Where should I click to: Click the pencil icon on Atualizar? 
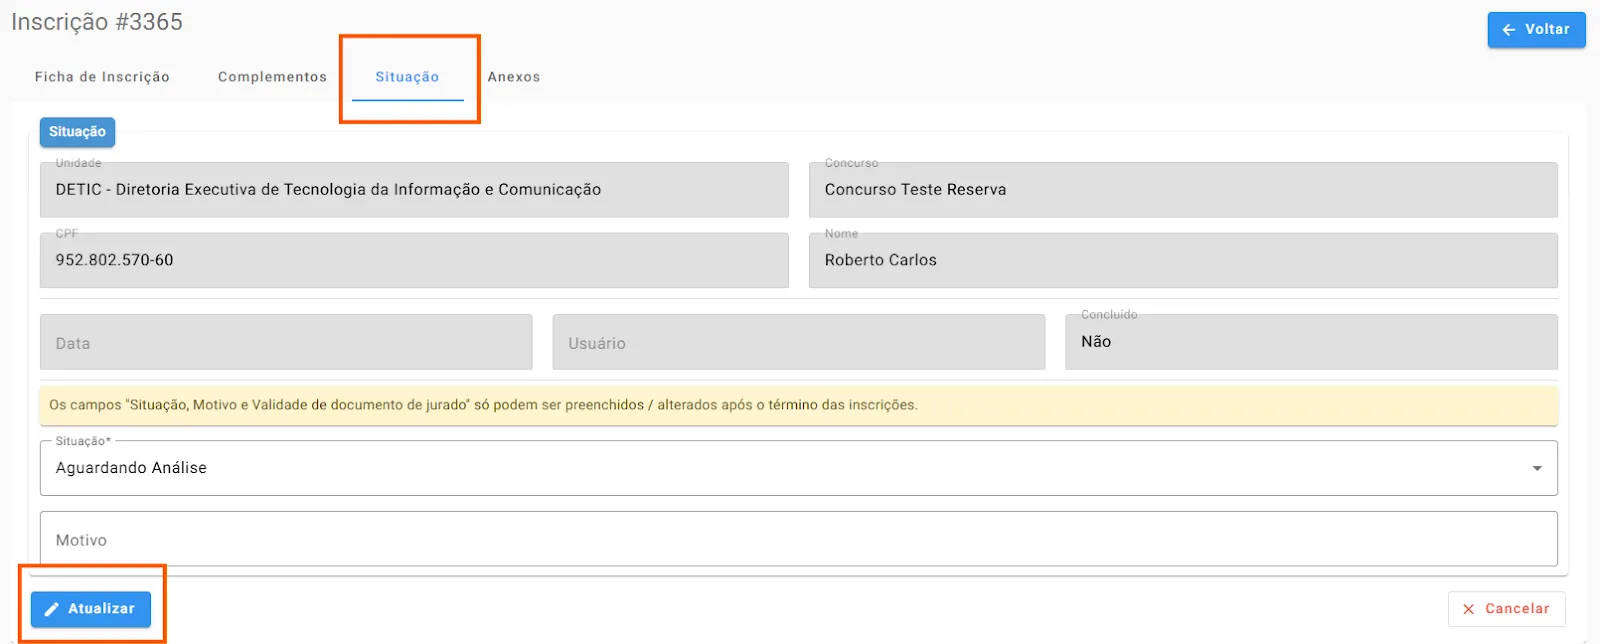52,609
